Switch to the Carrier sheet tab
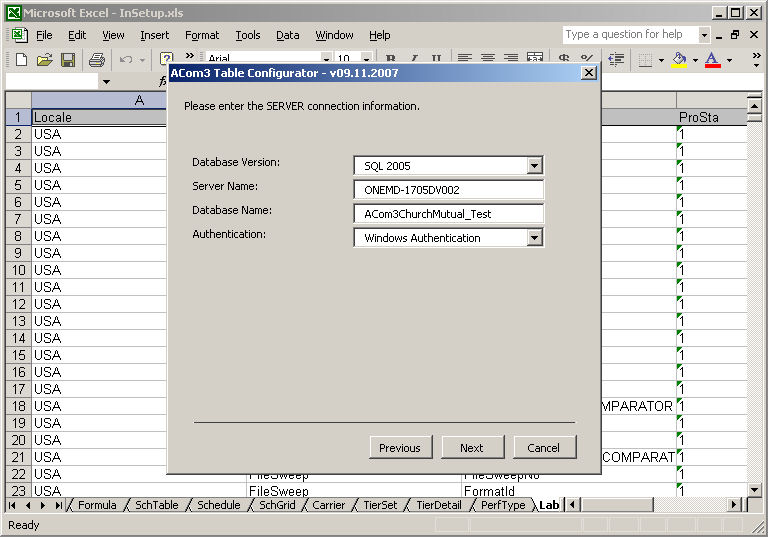768x537 pixels. (328, 505)
